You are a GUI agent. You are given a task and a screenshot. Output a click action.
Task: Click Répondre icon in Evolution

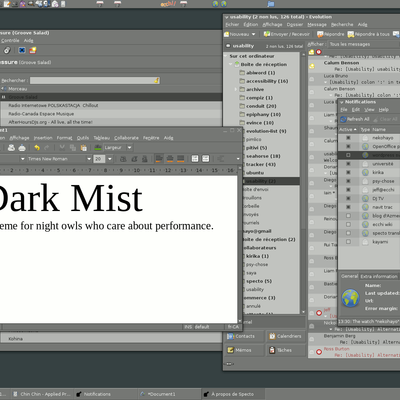(x=320, y=34)
